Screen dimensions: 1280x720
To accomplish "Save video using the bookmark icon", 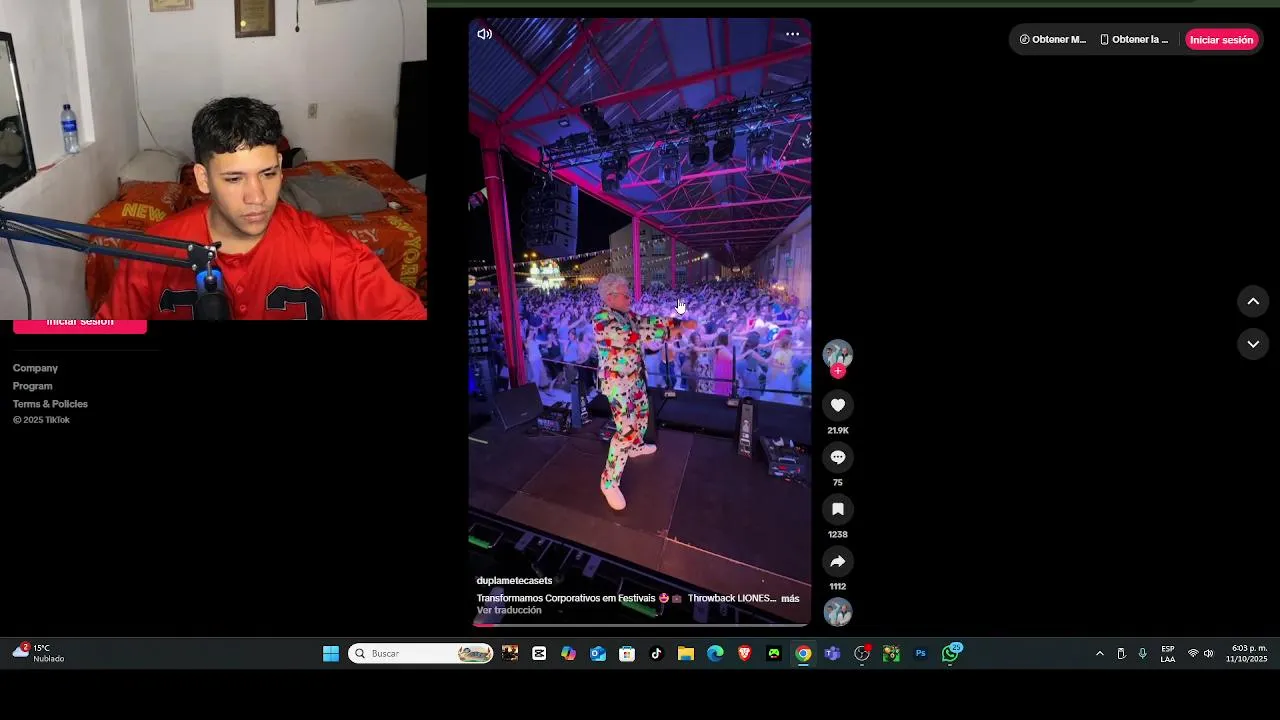I will click(x=838, y=509).
